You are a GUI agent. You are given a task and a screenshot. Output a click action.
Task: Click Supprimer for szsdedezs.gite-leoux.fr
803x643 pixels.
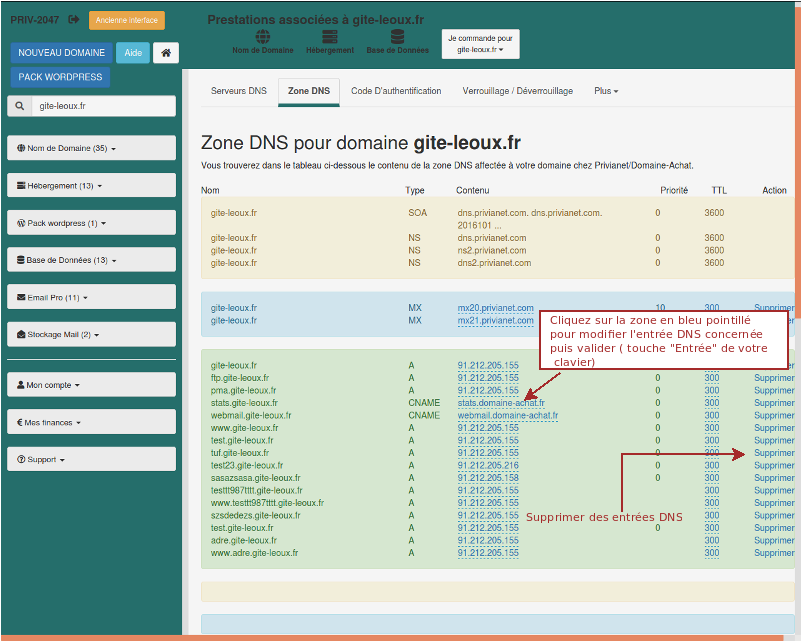pyautogui.click(x=774, y=516)
